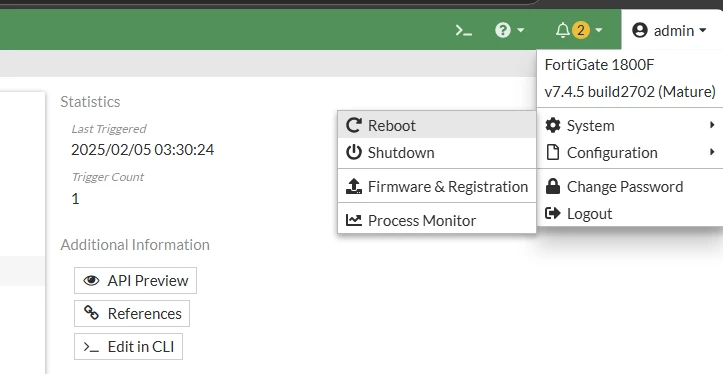
Task: Click the API Preview eye icon
Action: tap(91, 280)
